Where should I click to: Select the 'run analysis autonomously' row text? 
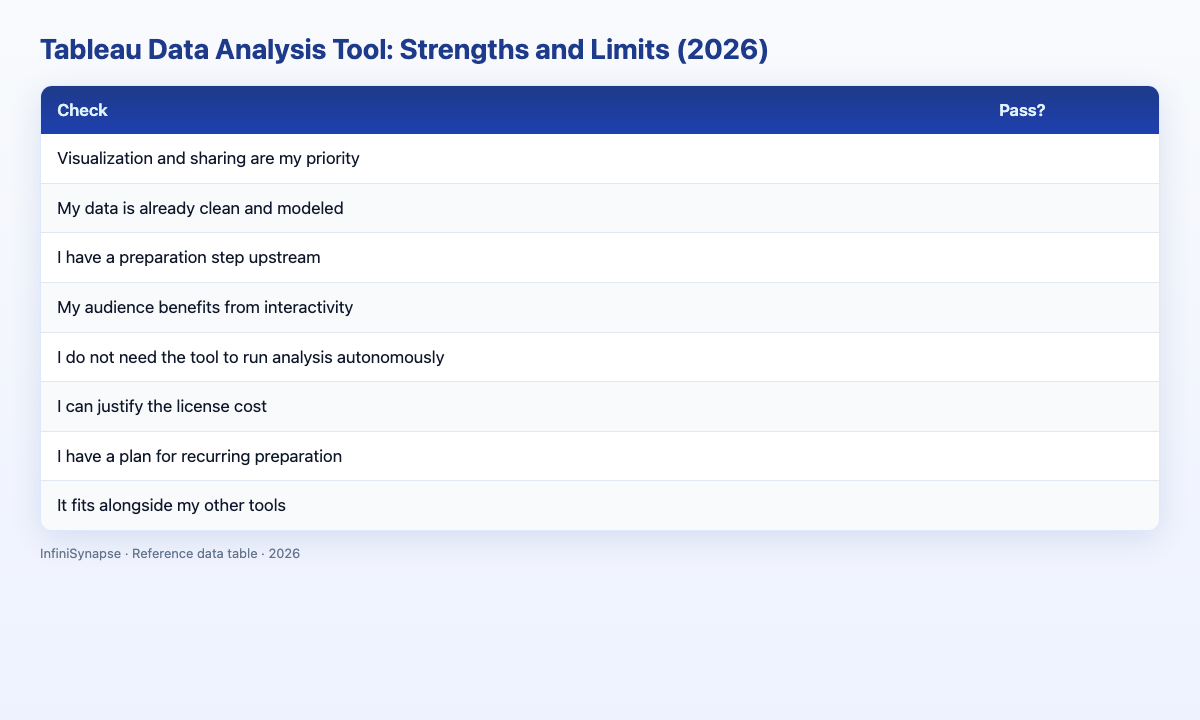pos(251,357)
